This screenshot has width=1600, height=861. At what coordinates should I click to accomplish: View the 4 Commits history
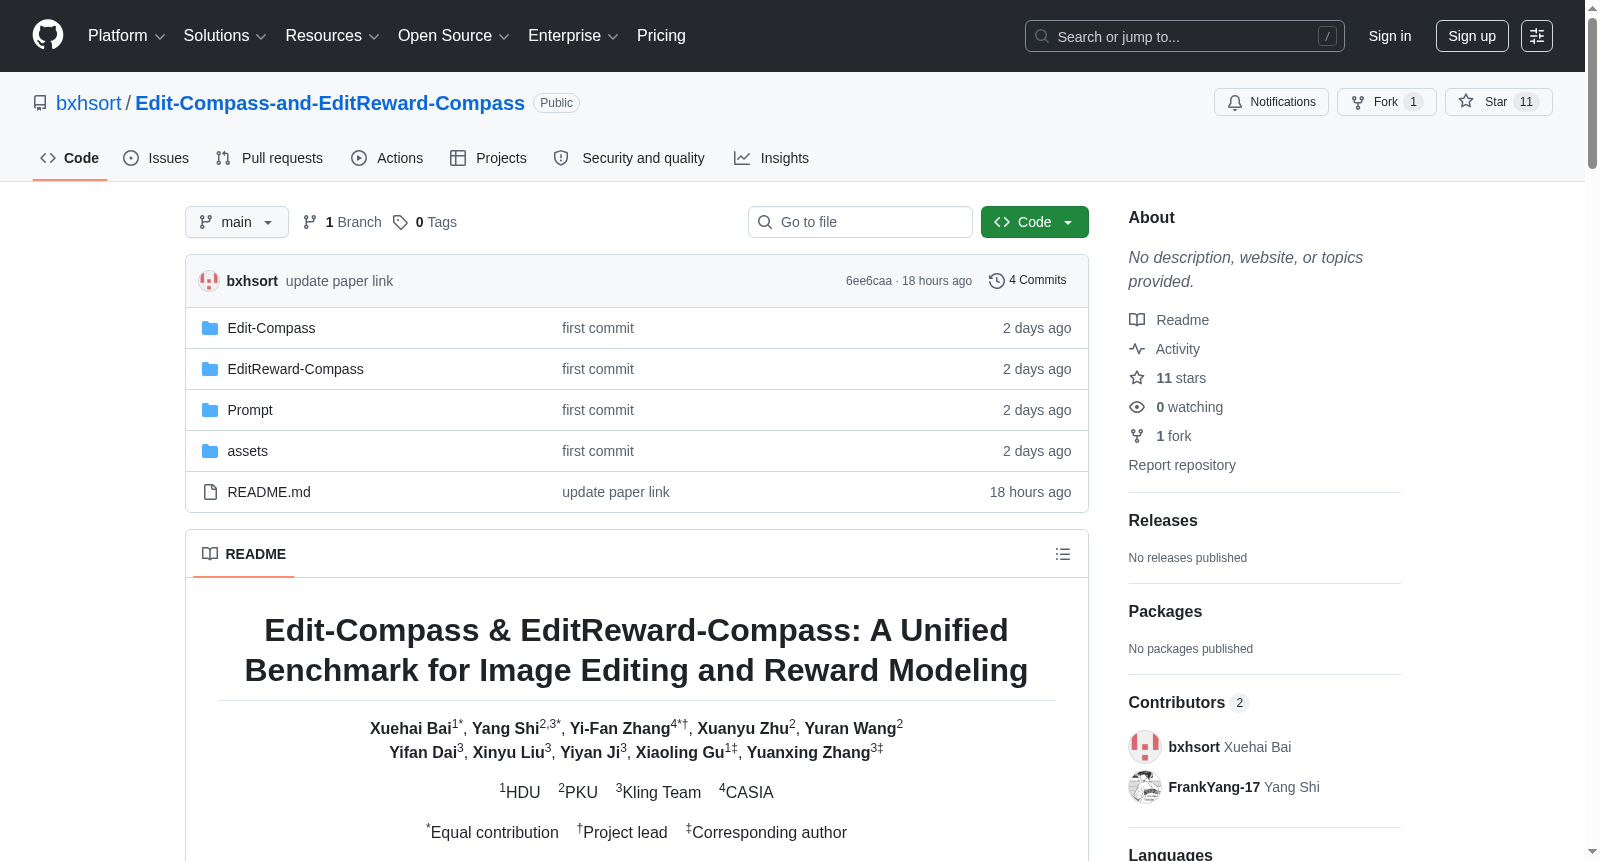tap(1028, 280)
